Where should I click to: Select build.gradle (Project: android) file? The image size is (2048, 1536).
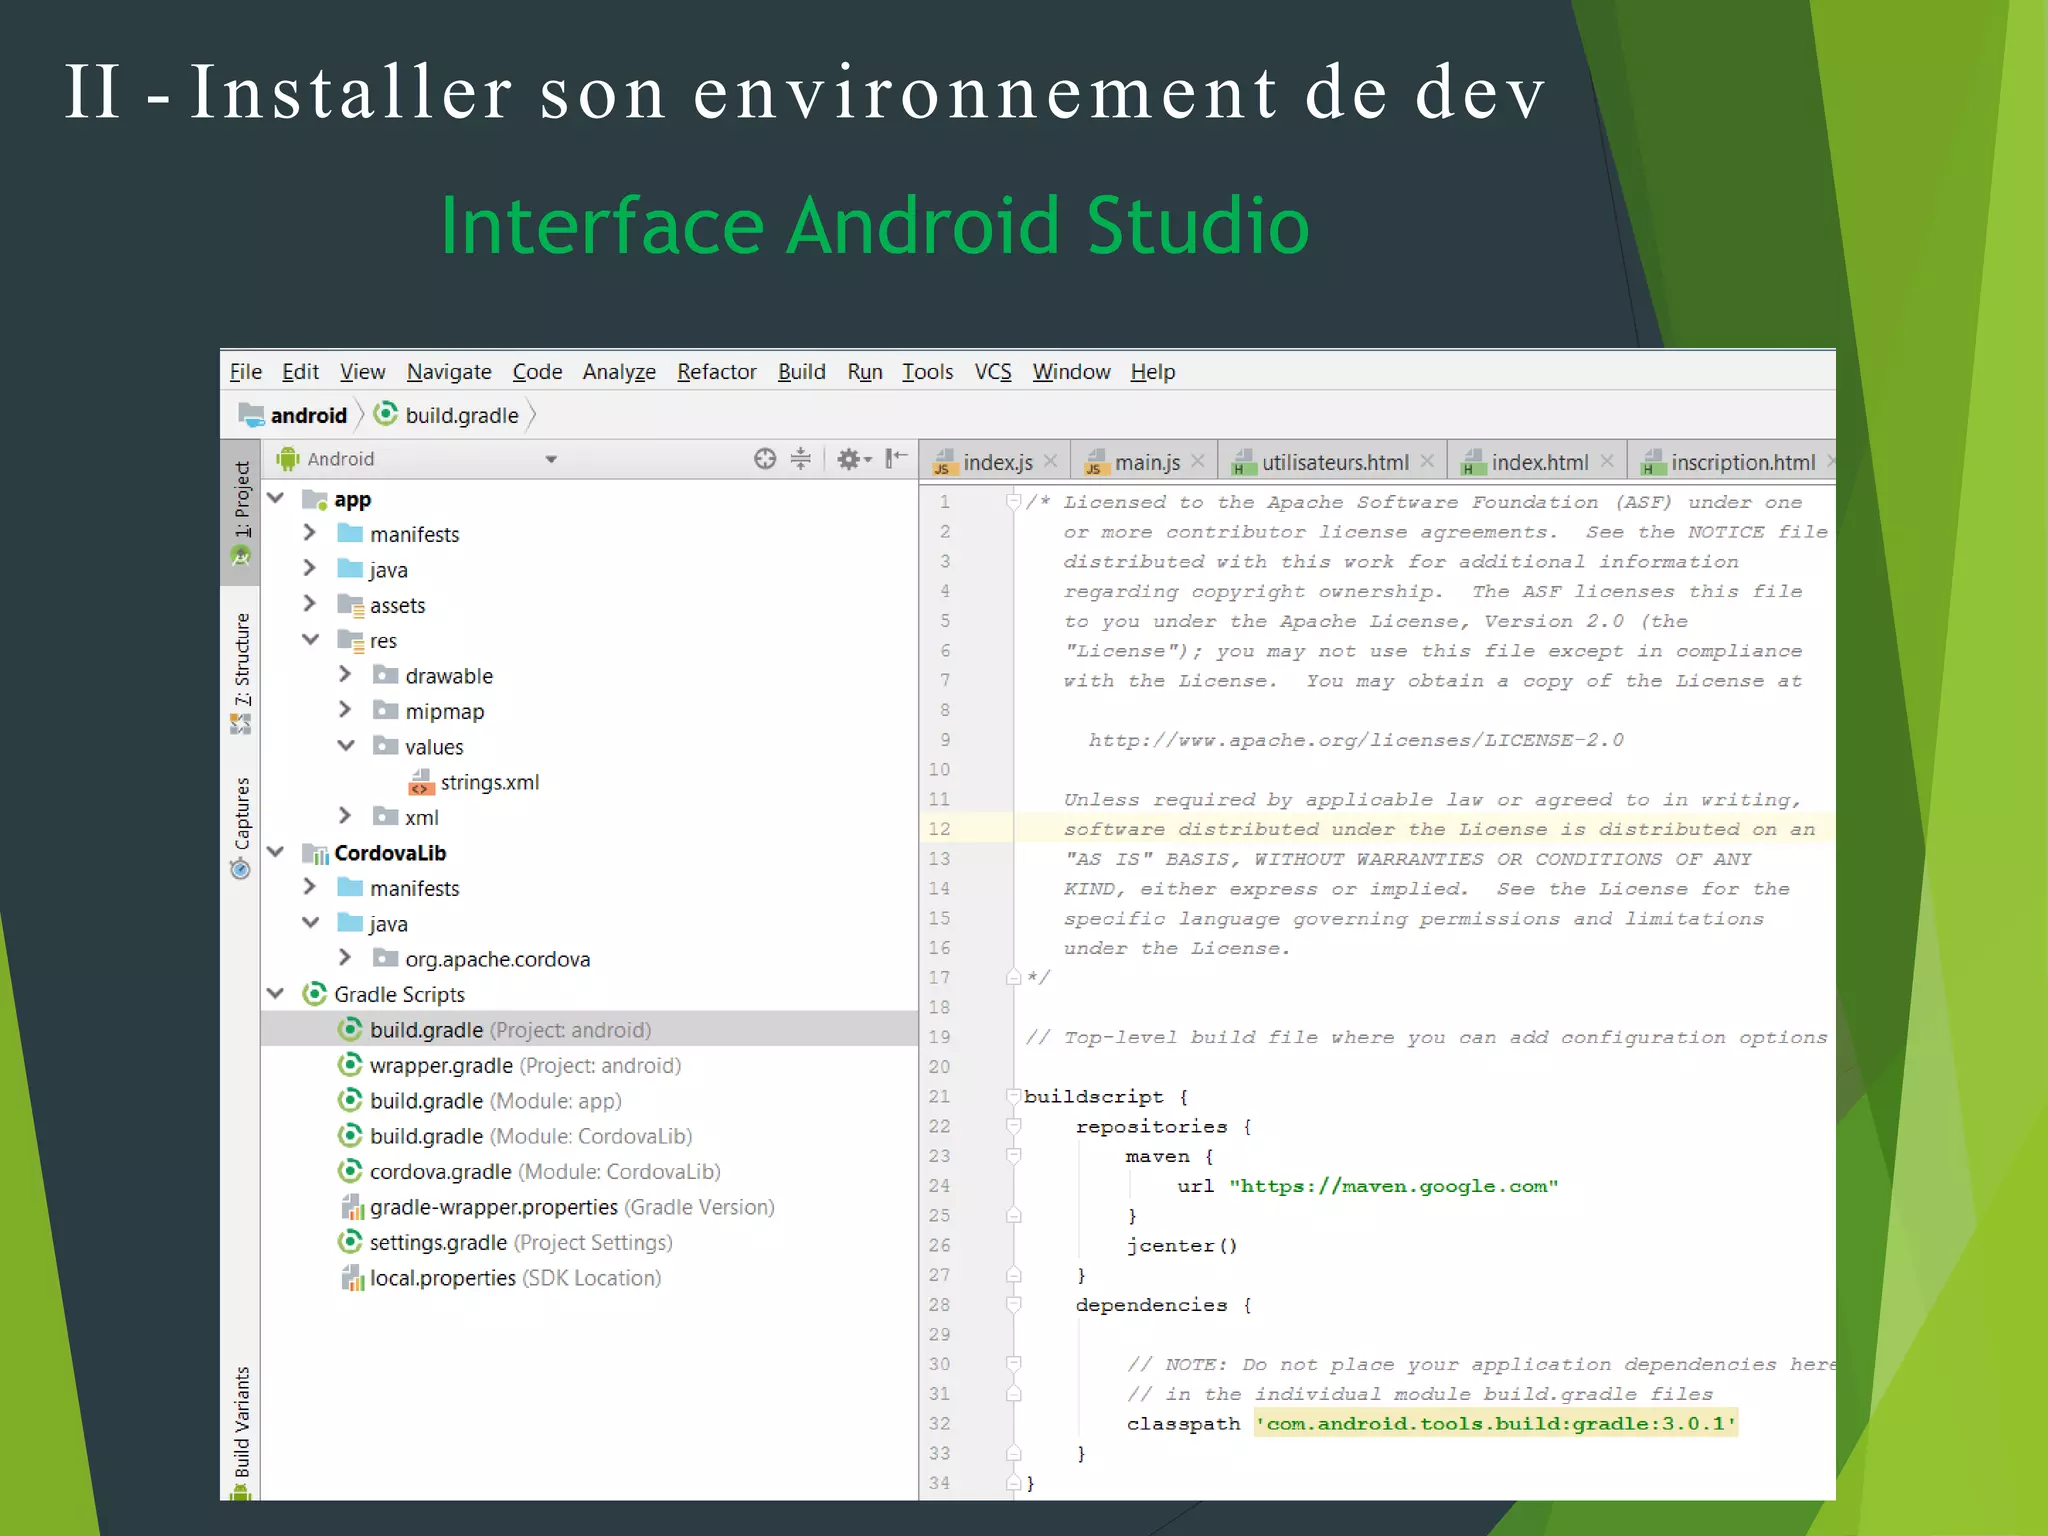click(x=589, y=1029)
